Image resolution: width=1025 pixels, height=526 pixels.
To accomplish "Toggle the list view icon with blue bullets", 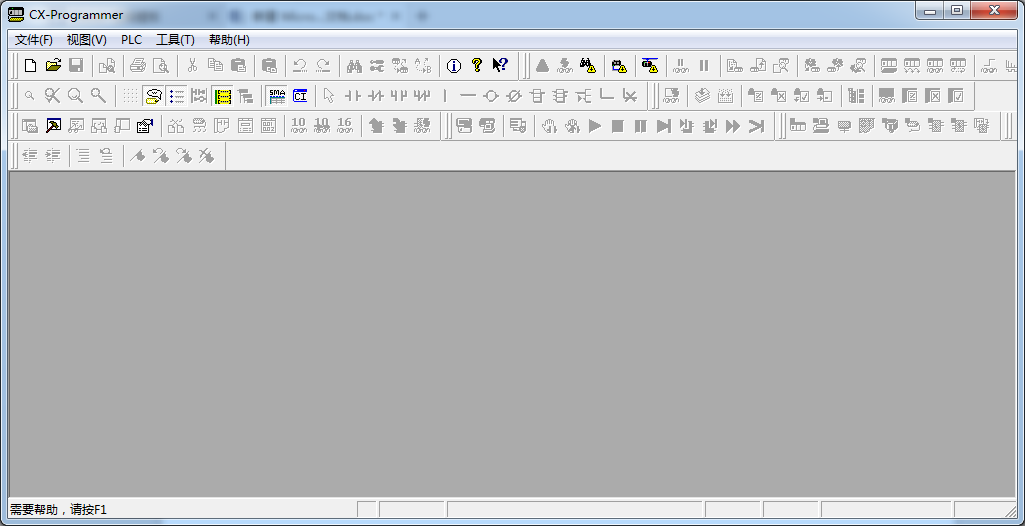I will (177, 96).
